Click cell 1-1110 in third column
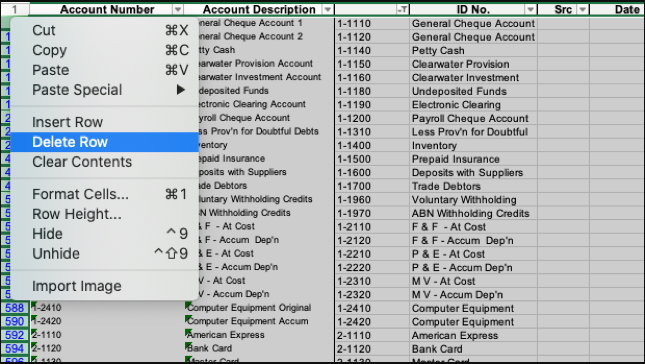This screenshot has height=364, width=645. (372, 23)
